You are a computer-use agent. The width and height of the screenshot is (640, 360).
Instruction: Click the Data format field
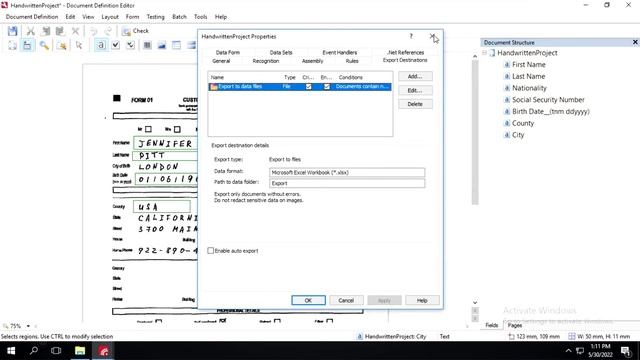(347, 173)
